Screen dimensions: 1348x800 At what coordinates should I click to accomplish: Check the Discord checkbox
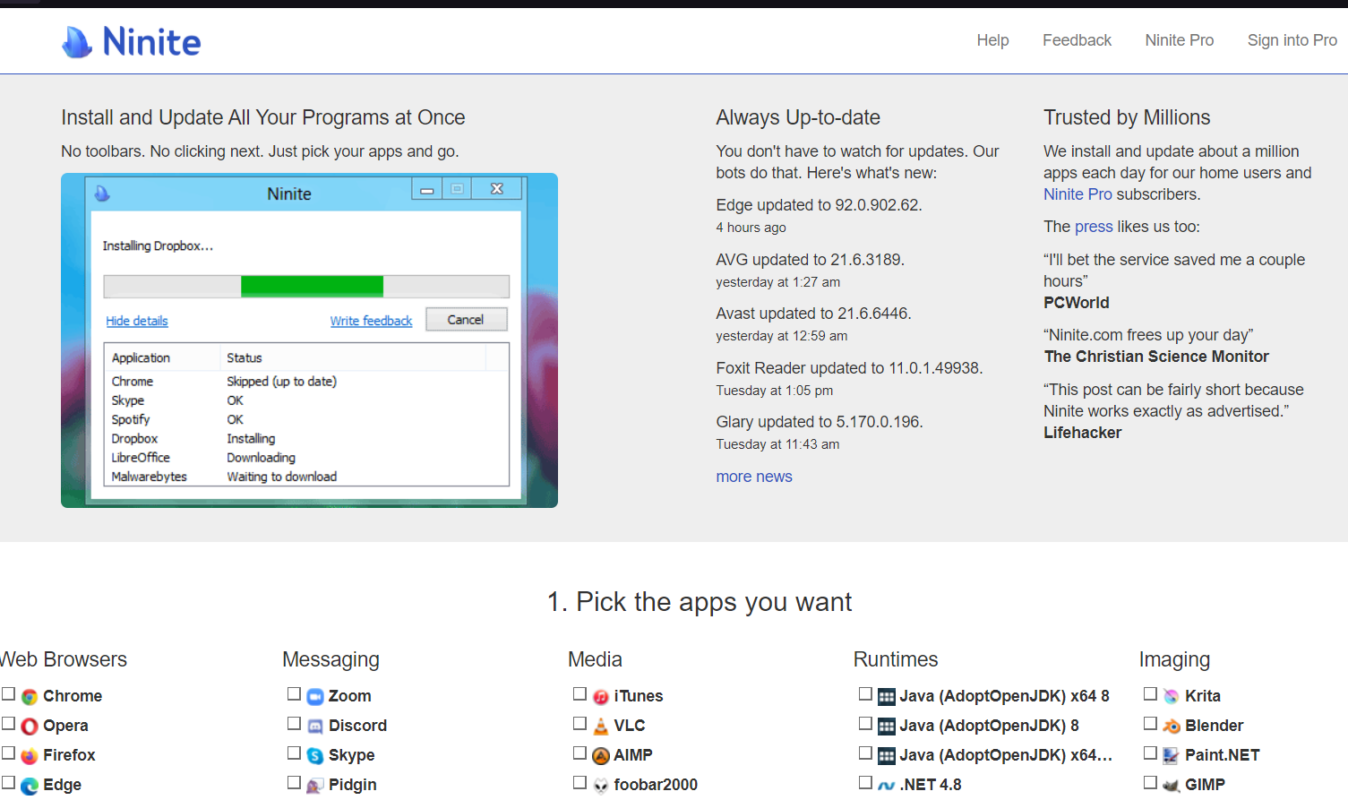[x=294, y=723]
